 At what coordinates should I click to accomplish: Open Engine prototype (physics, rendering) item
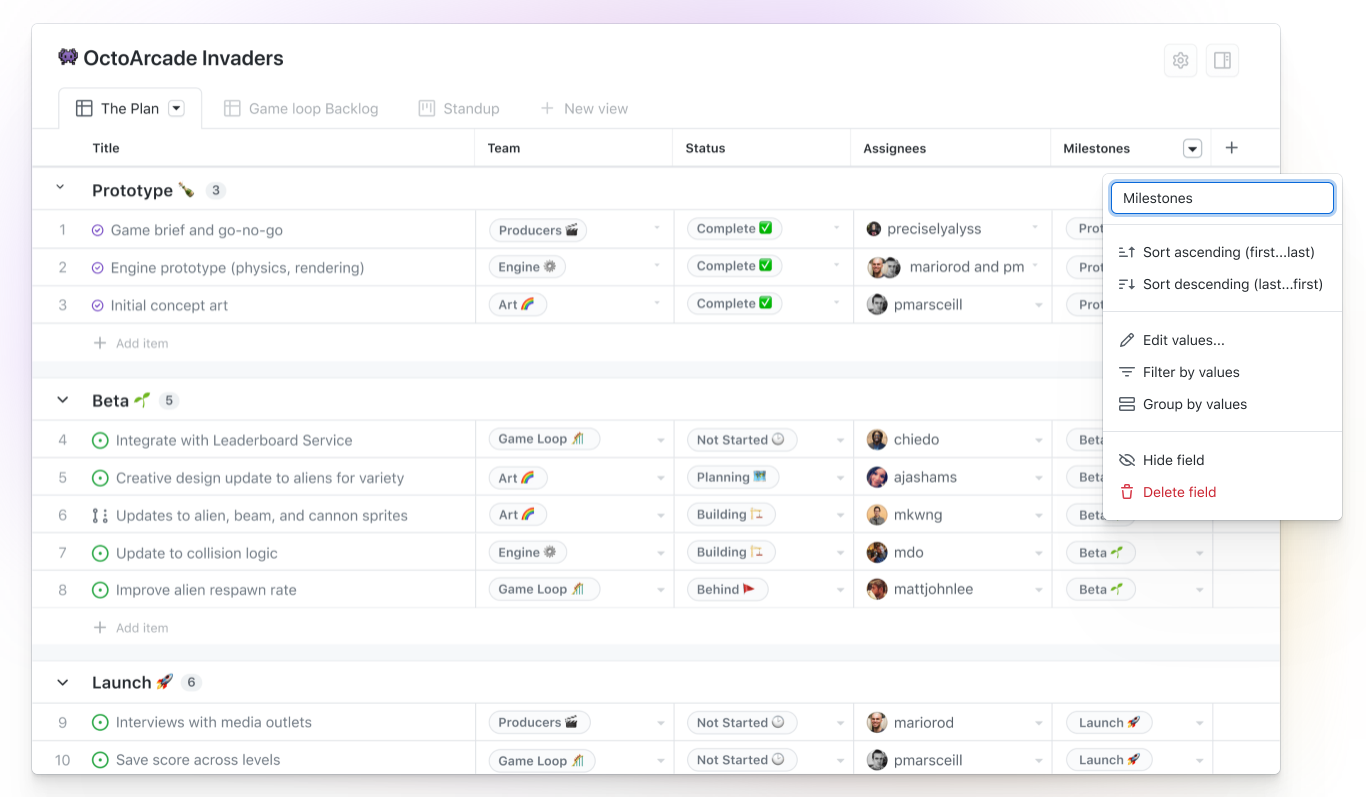238,268
